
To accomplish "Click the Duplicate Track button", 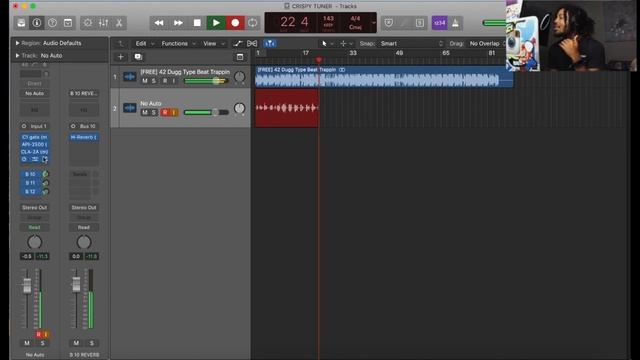I will [138, 57].
